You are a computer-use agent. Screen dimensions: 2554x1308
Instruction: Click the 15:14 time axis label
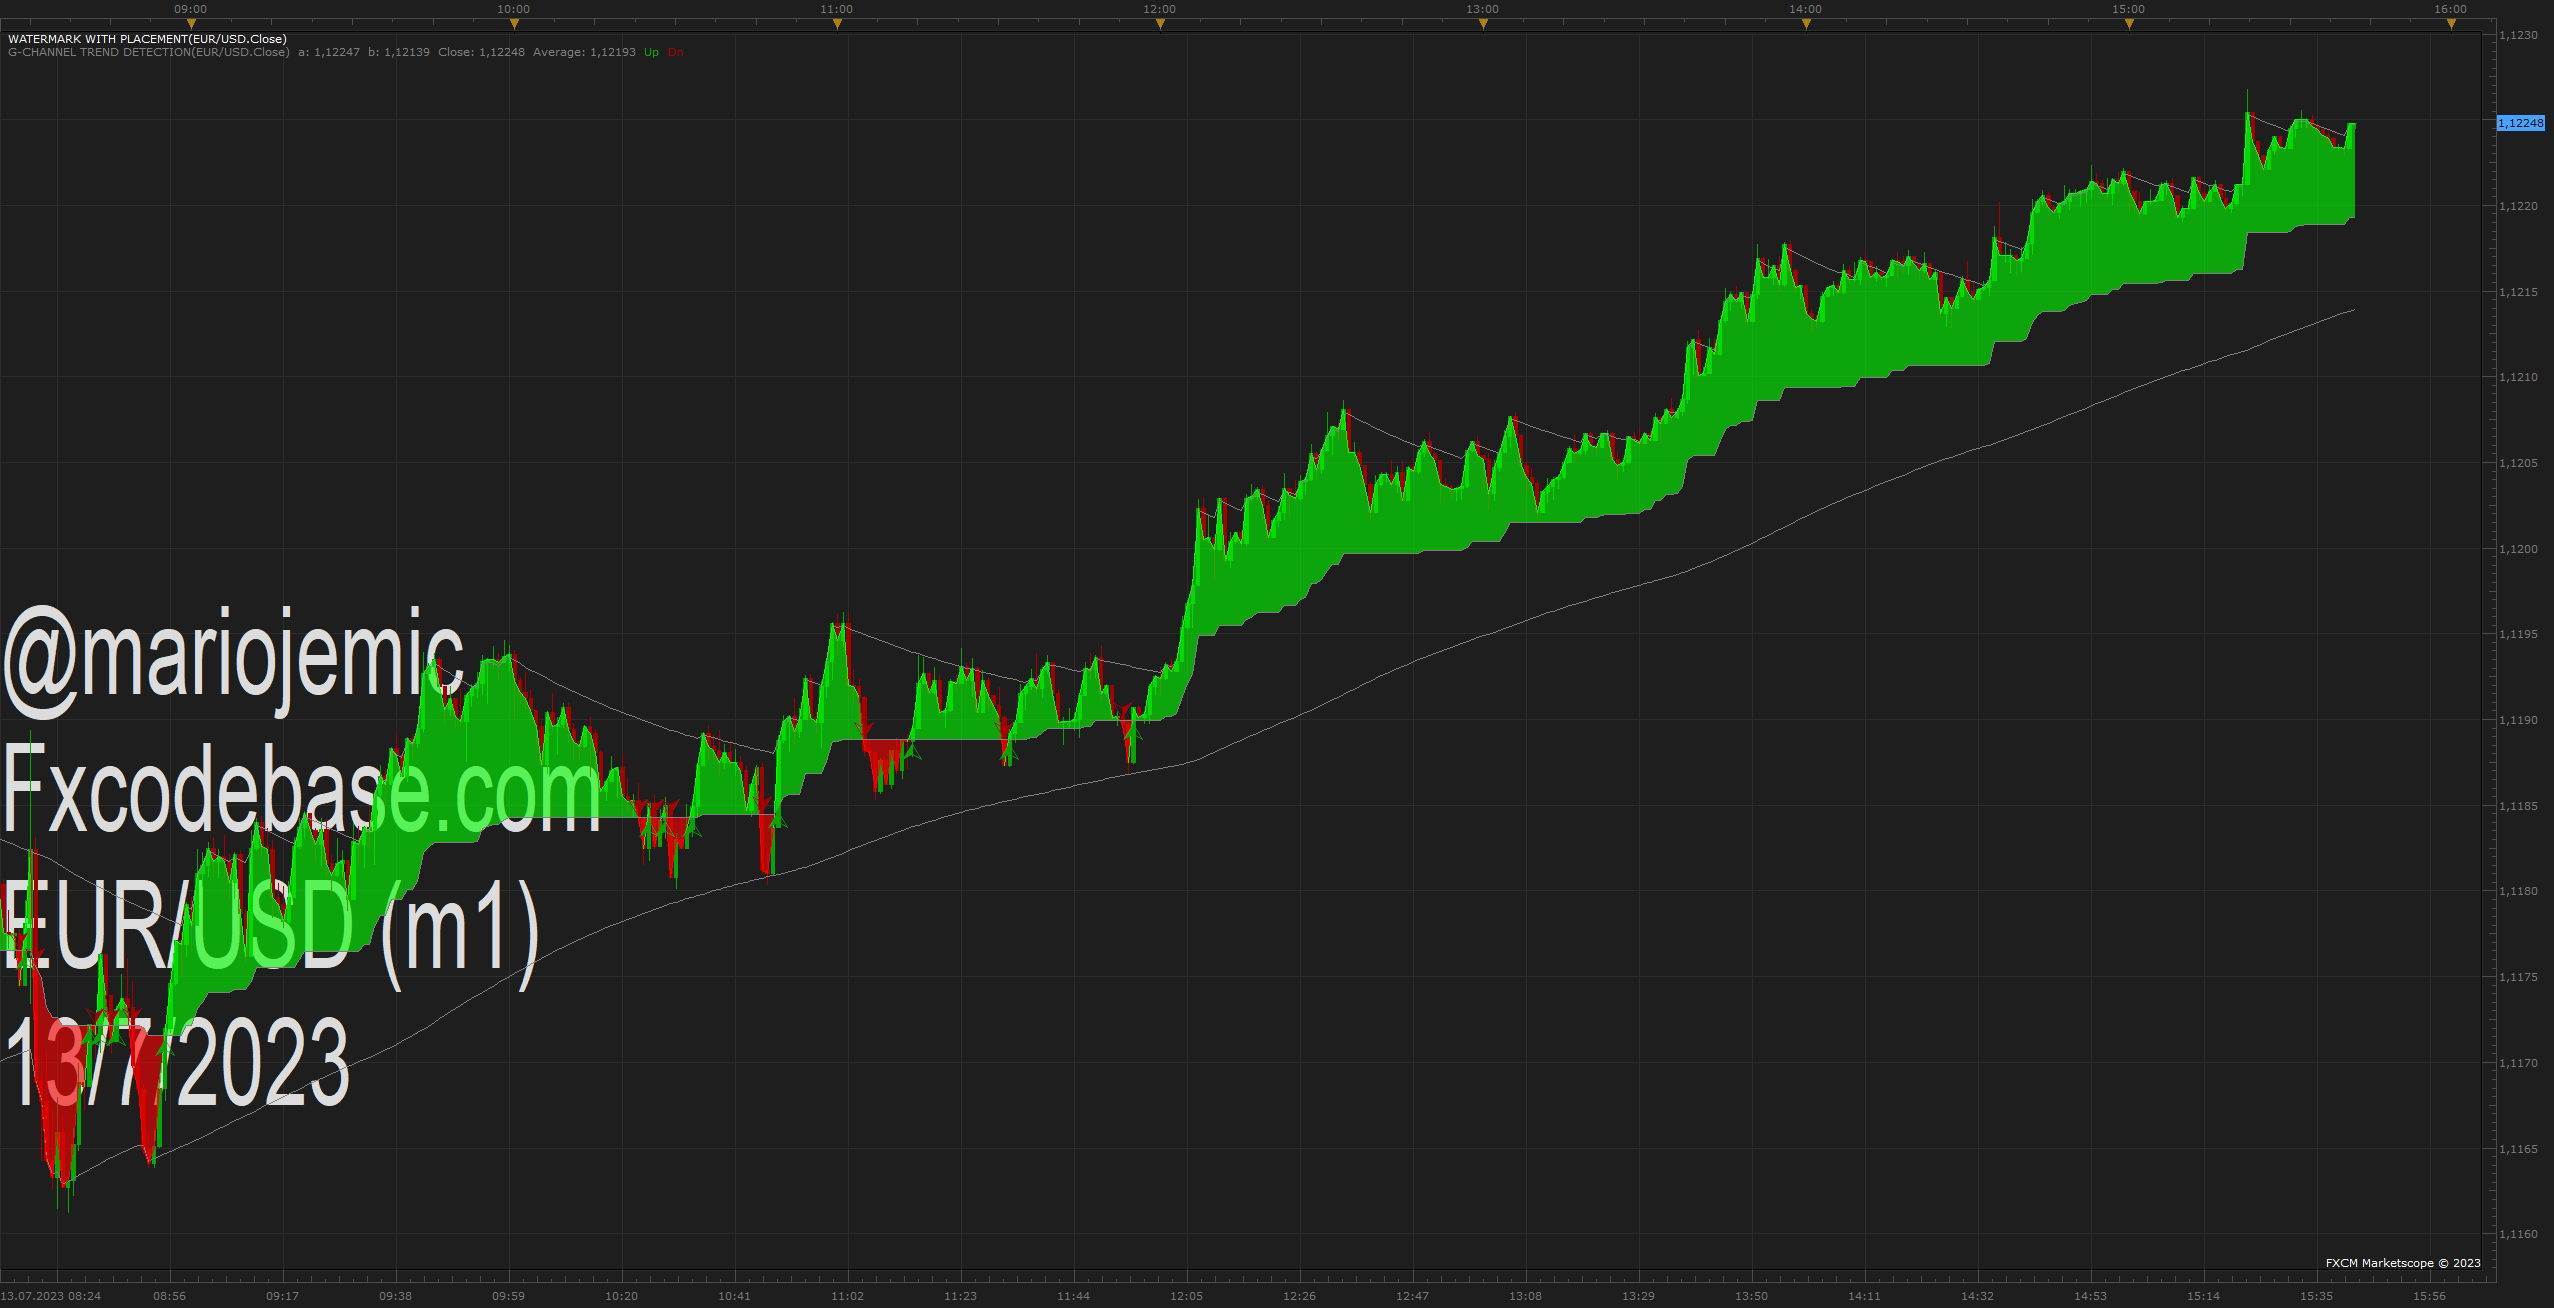(x=2203, y=1296)
